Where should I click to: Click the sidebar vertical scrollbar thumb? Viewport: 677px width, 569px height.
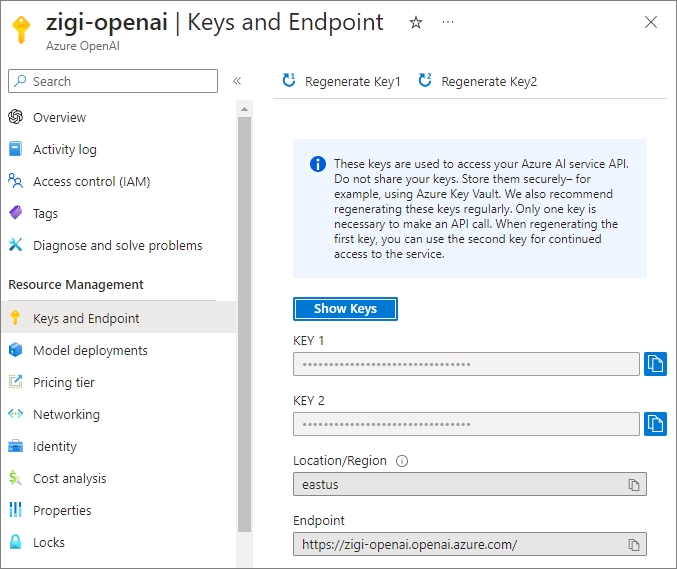point(244,324)
